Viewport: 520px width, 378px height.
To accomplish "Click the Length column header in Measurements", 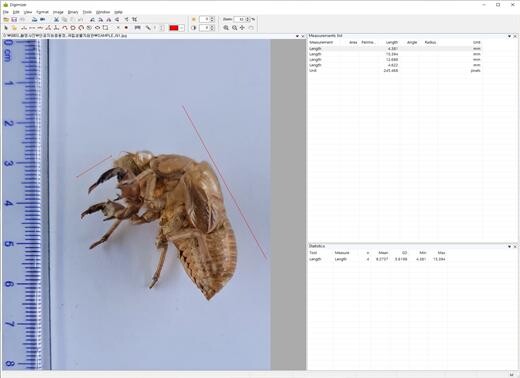I will 392,42.
